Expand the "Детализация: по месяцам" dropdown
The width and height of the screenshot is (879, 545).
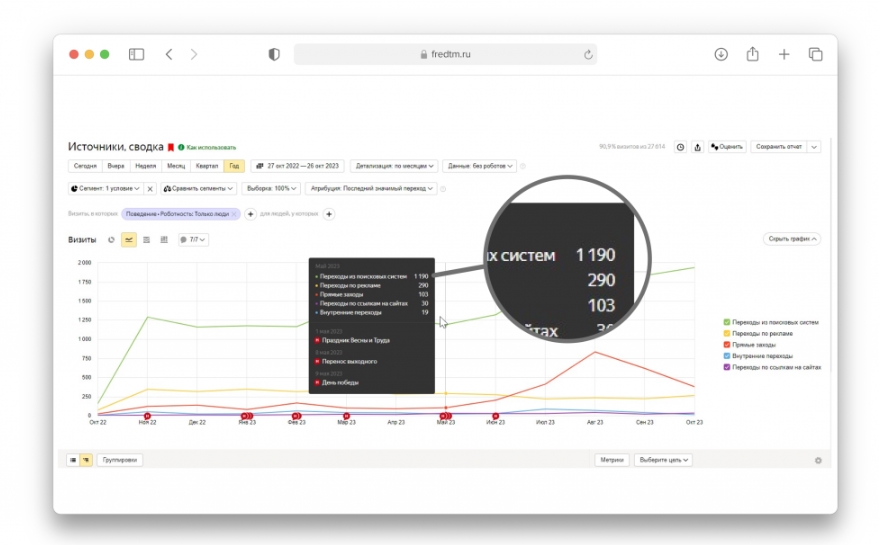coord(394,166)
